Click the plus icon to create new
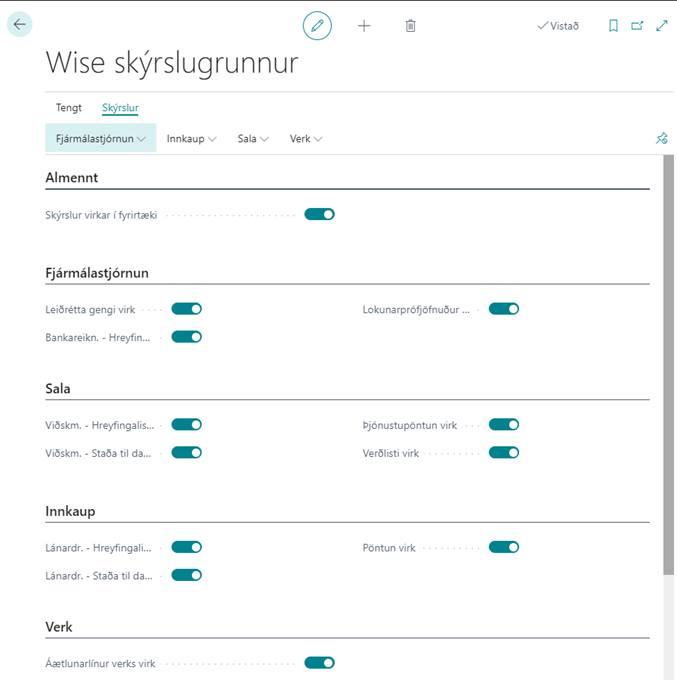This screenshot has width=677, height=680. pos(364,25)
